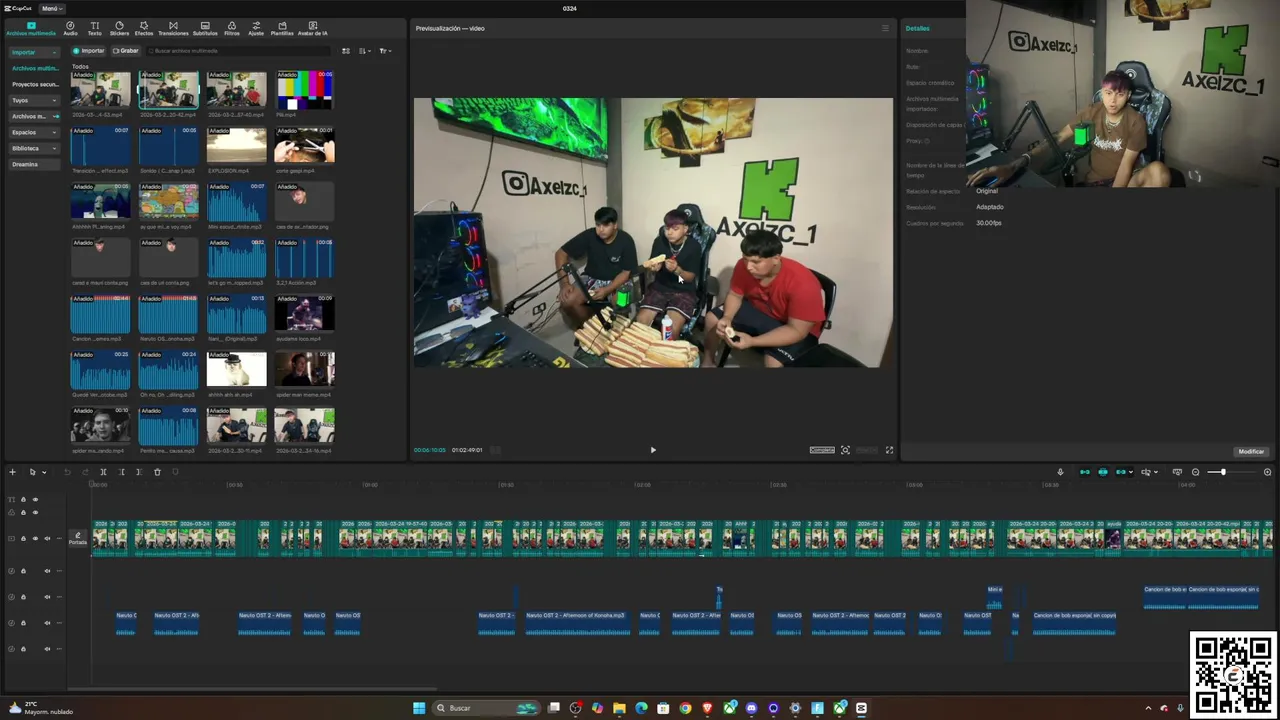Select the Pili.mp4 color bars thumbnail
This screenshot has width=1280, height=720.
(x=304, y=90)
